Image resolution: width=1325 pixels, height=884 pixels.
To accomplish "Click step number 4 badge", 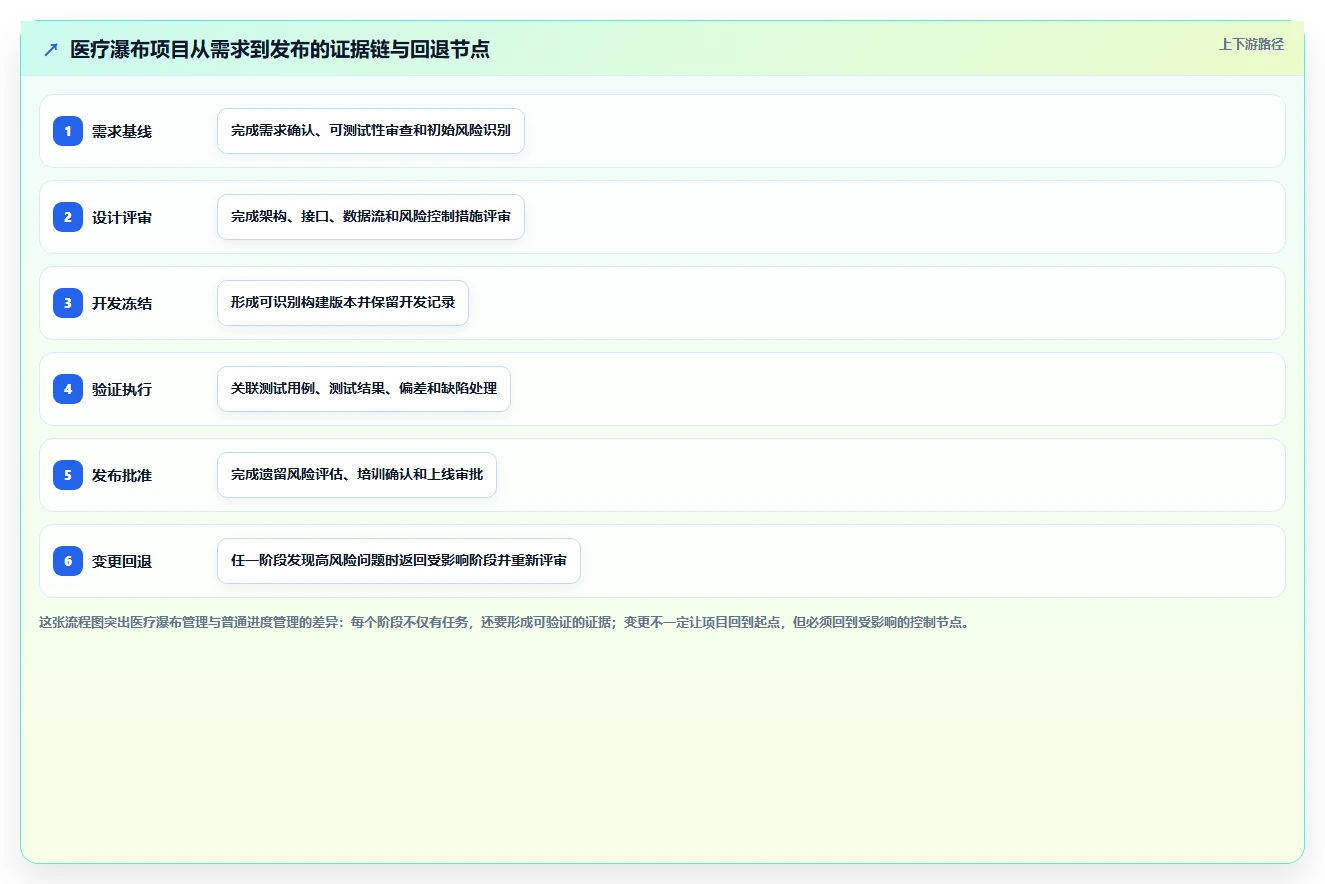I will [68, 389].
